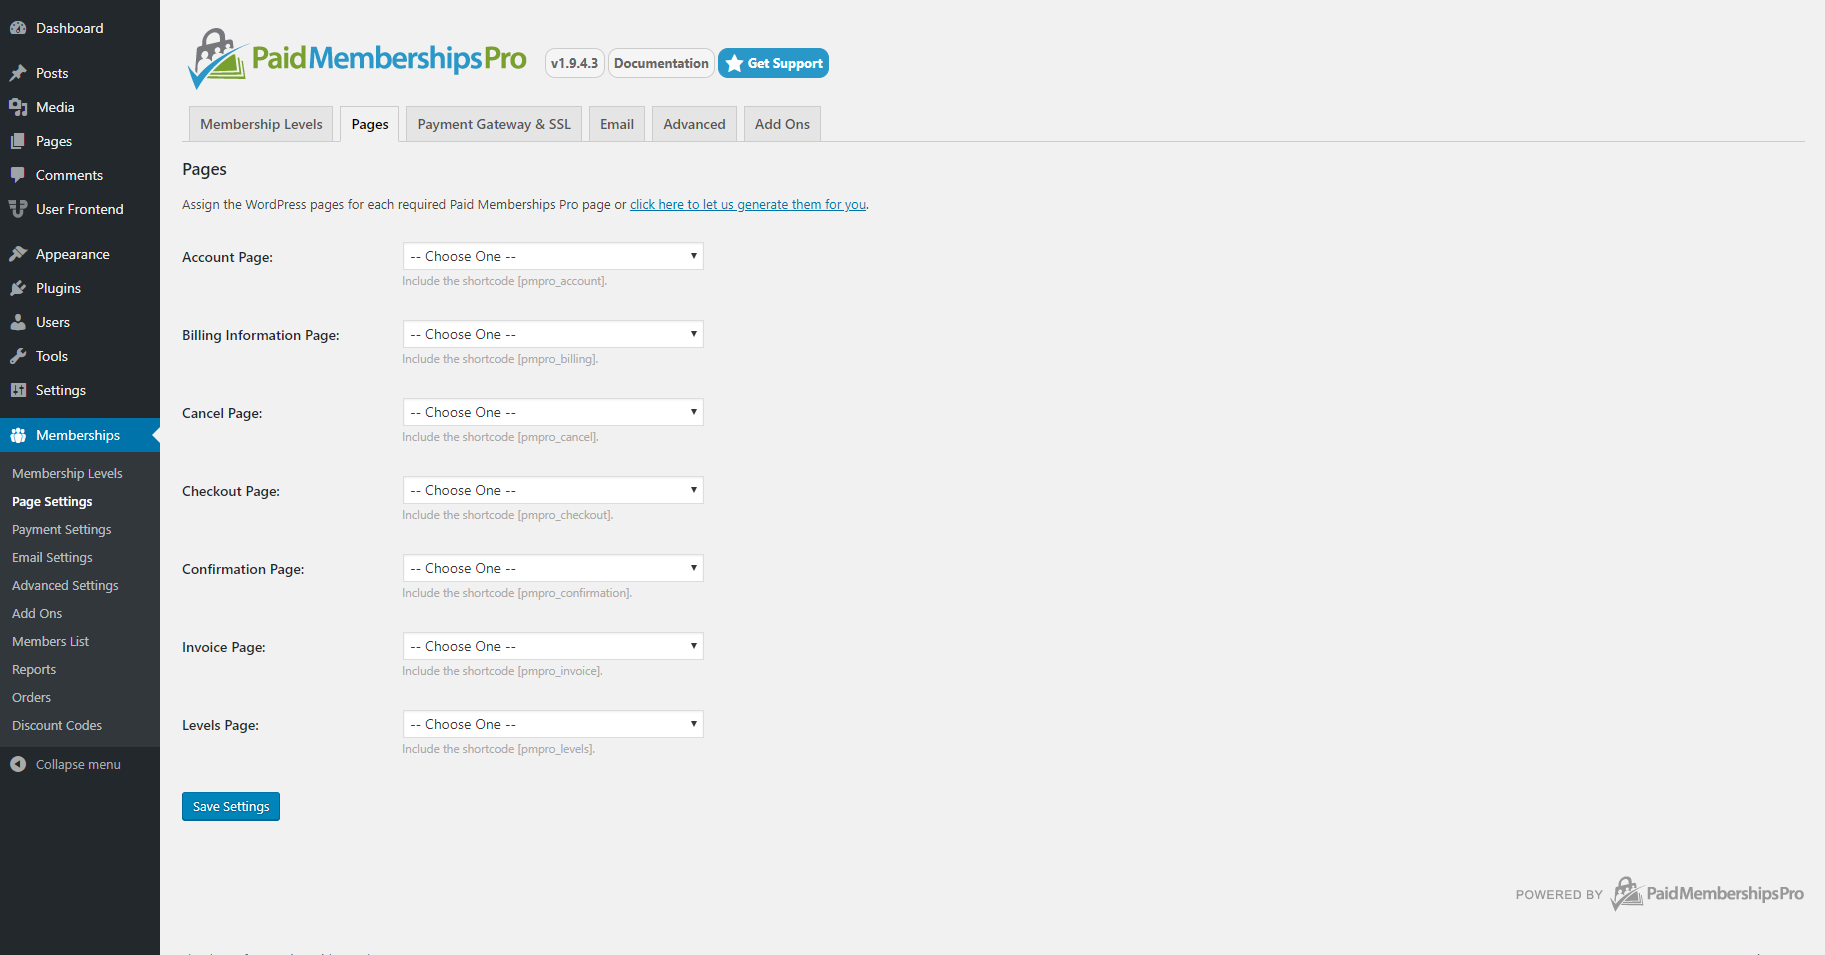The width and height of the screenshot is (1825, 955).
Task: Open the Cancel Page dropdown
Action: click(553, 412)
